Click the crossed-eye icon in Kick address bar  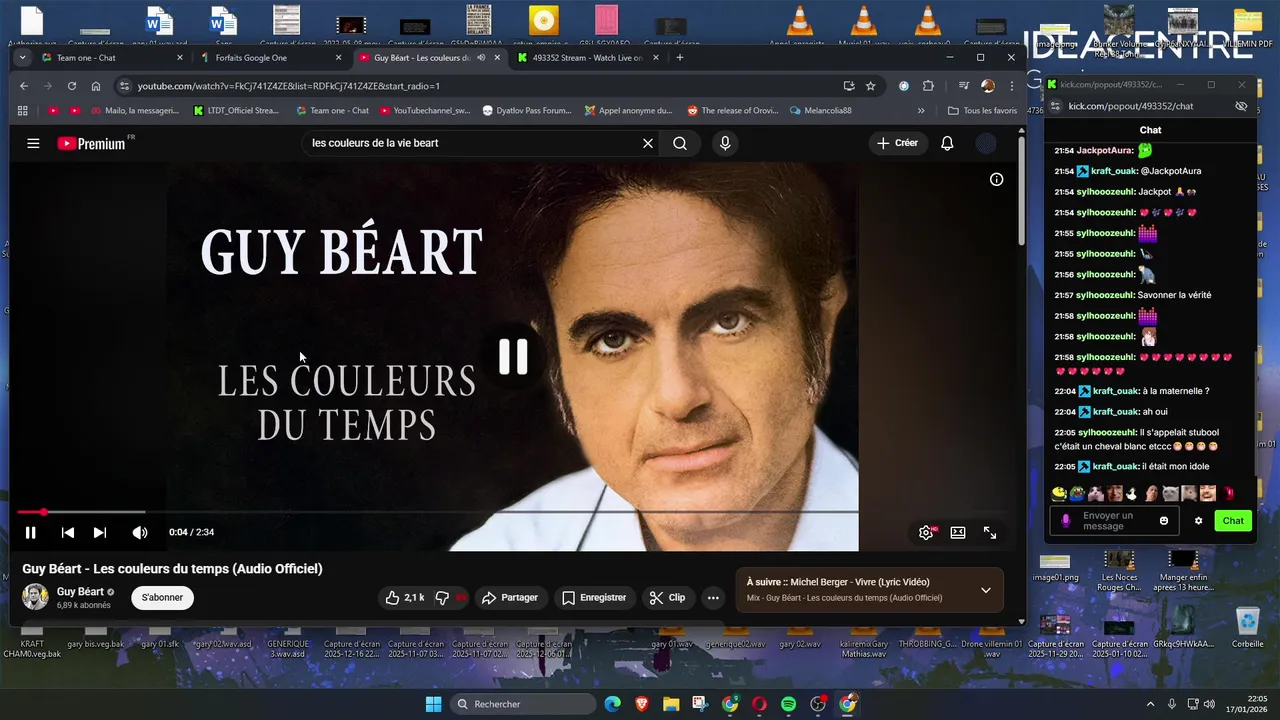pyautogui.click(x=1241, y=106)
